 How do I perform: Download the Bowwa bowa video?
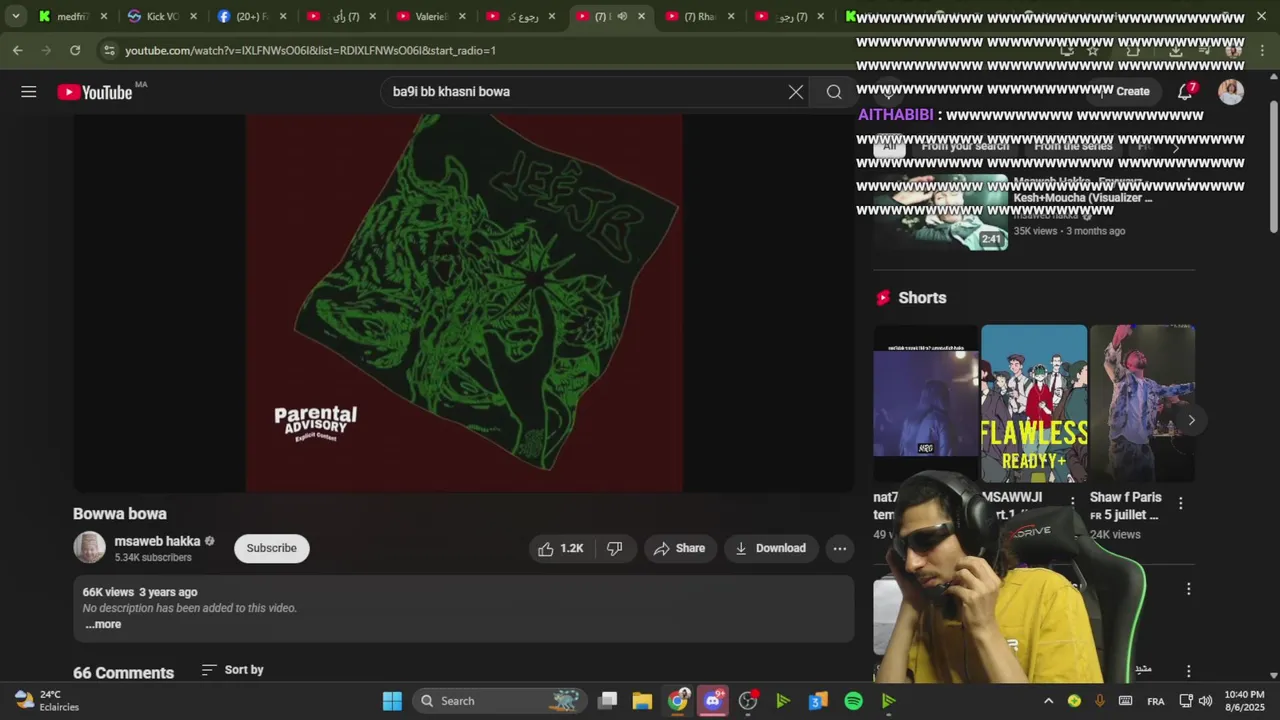tap(770, 548)
